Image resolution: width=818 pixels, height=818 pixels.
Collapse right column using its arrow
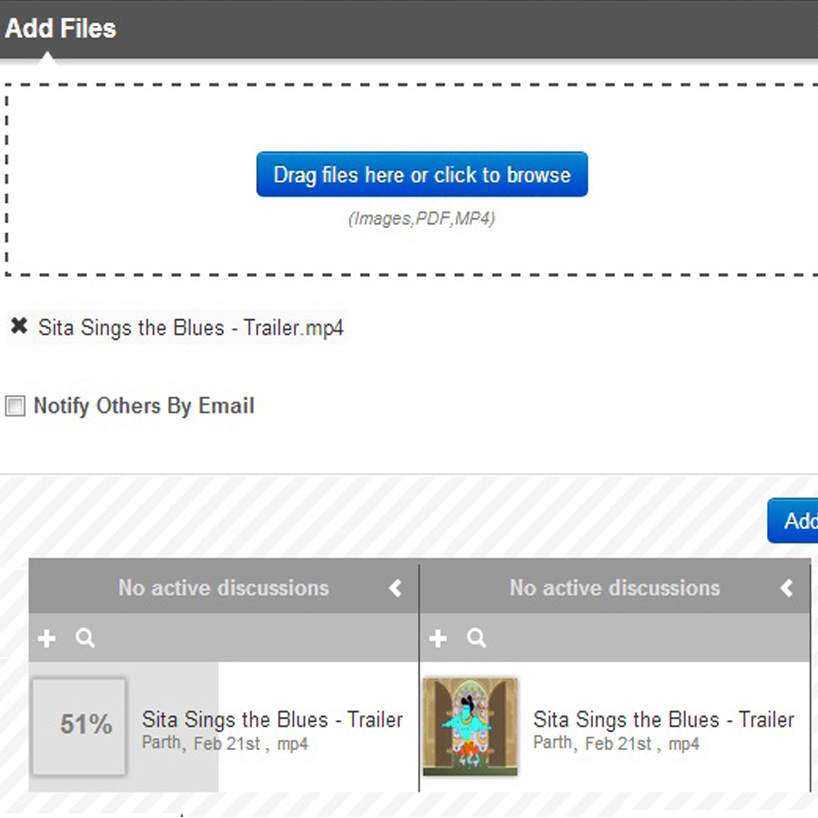tap(787, 588)
